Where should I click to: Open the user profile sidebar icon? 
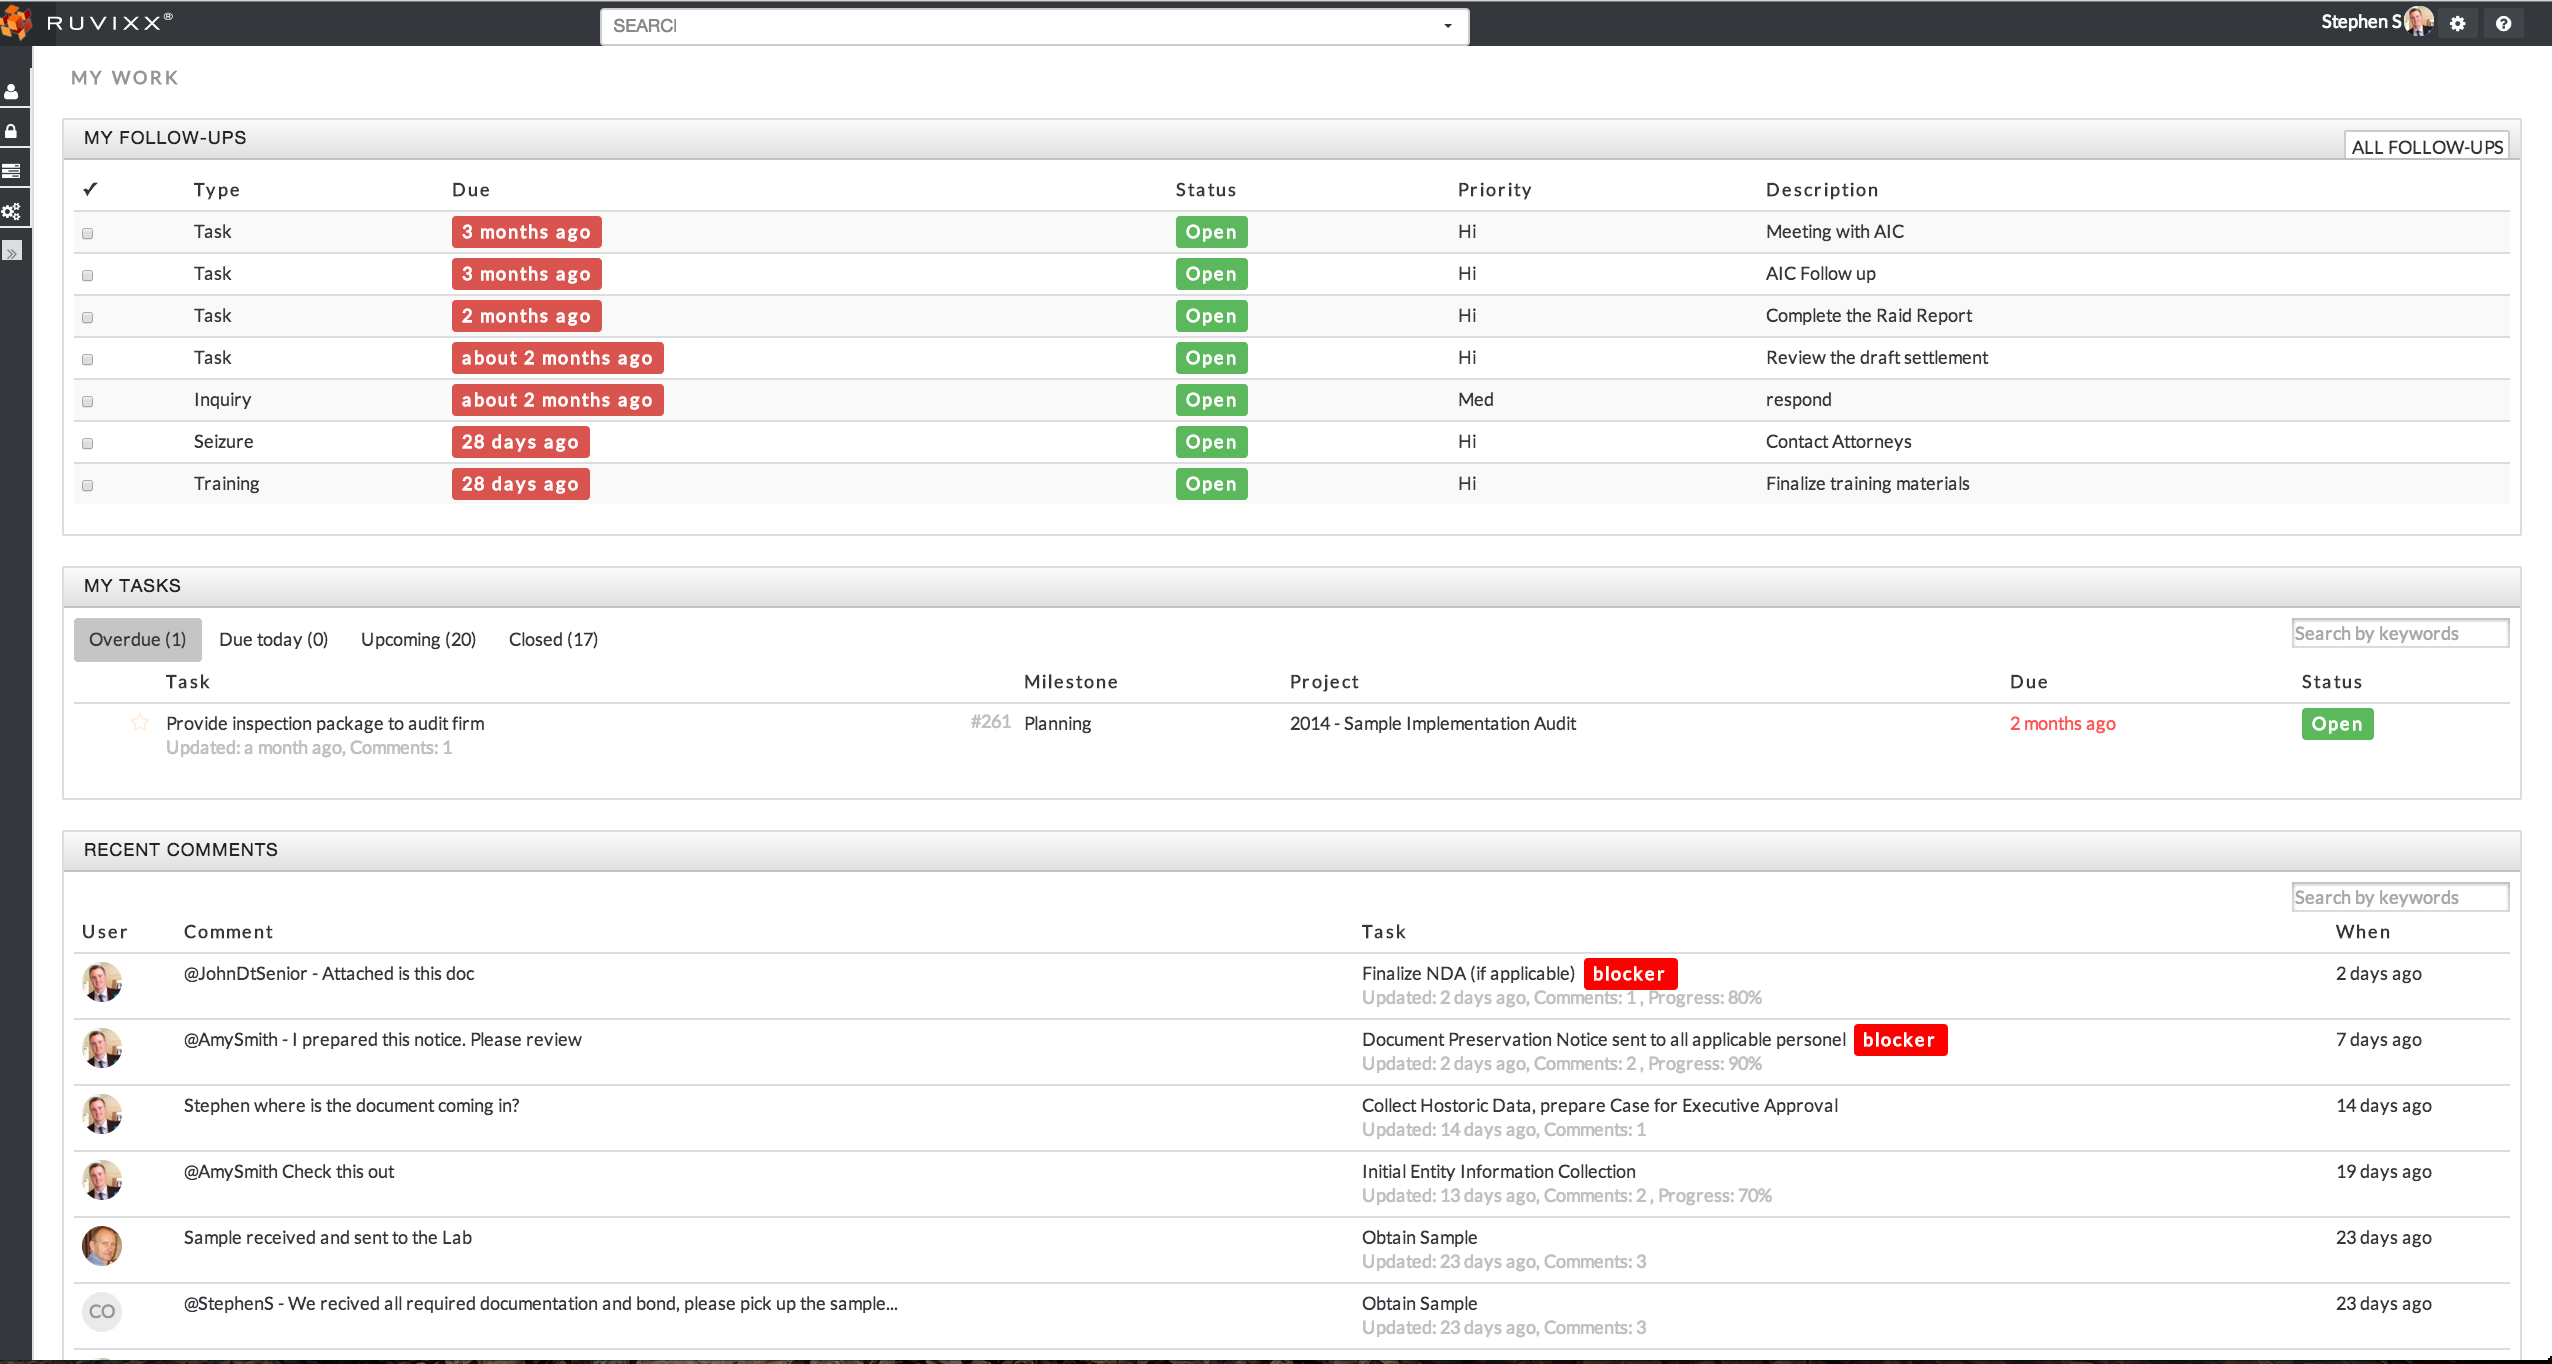[12, 92]
